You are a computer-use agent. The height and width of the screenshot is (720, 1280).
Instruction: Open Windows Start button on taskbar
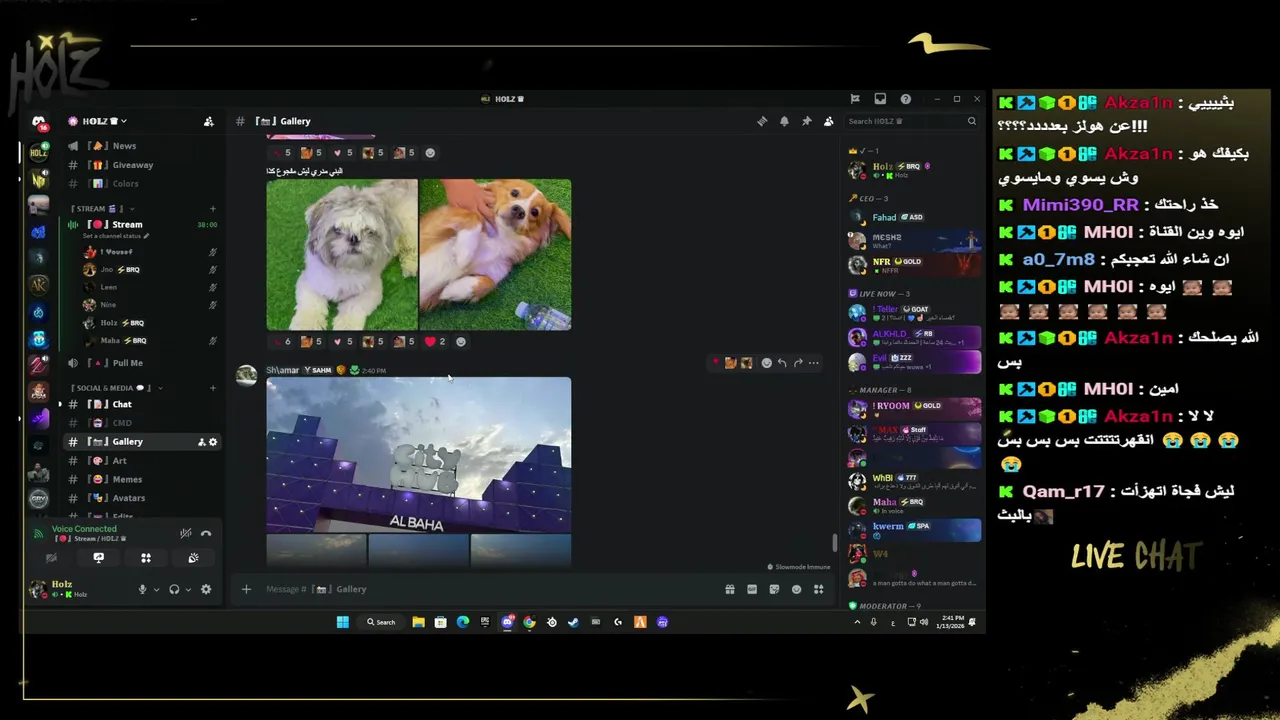click(342, 622)
